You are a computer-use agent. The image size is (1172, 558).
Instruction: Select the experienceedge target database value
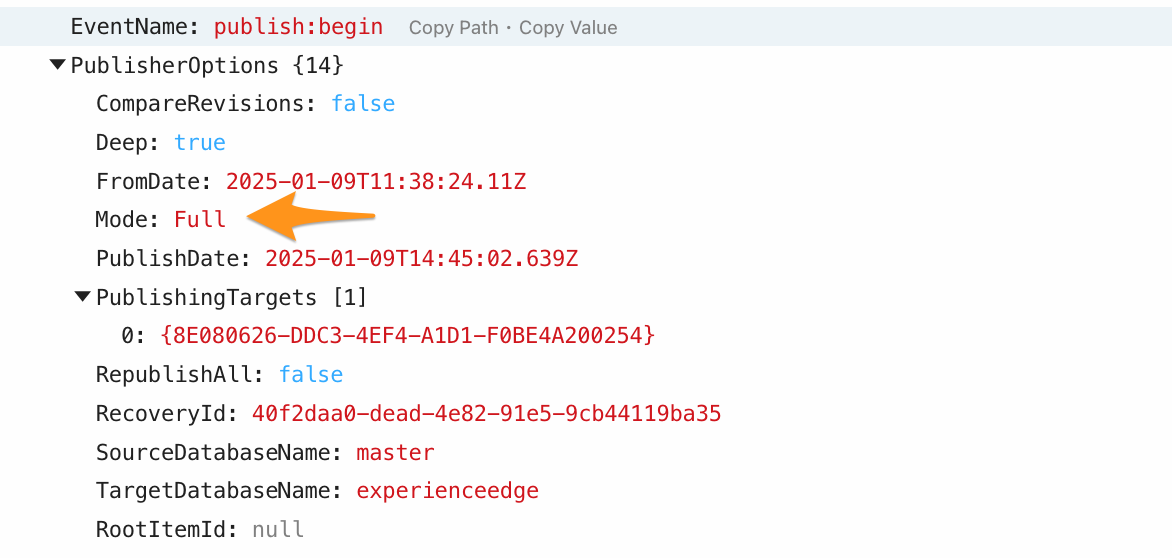(x=447, y=491)
